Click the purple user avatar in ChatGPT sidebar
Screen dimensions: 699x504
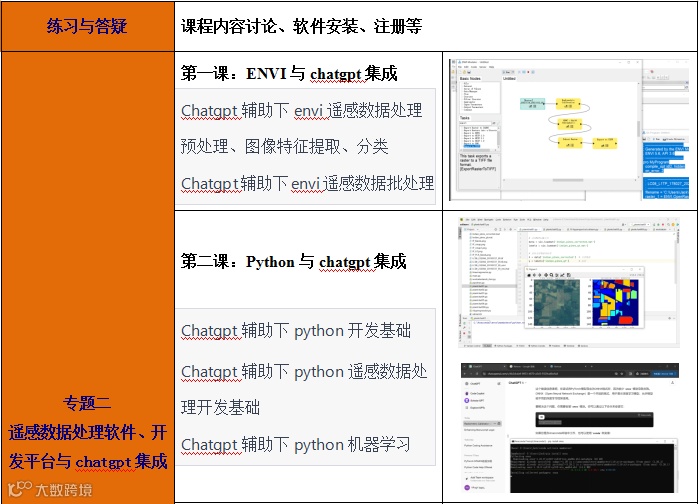[467, 488]
